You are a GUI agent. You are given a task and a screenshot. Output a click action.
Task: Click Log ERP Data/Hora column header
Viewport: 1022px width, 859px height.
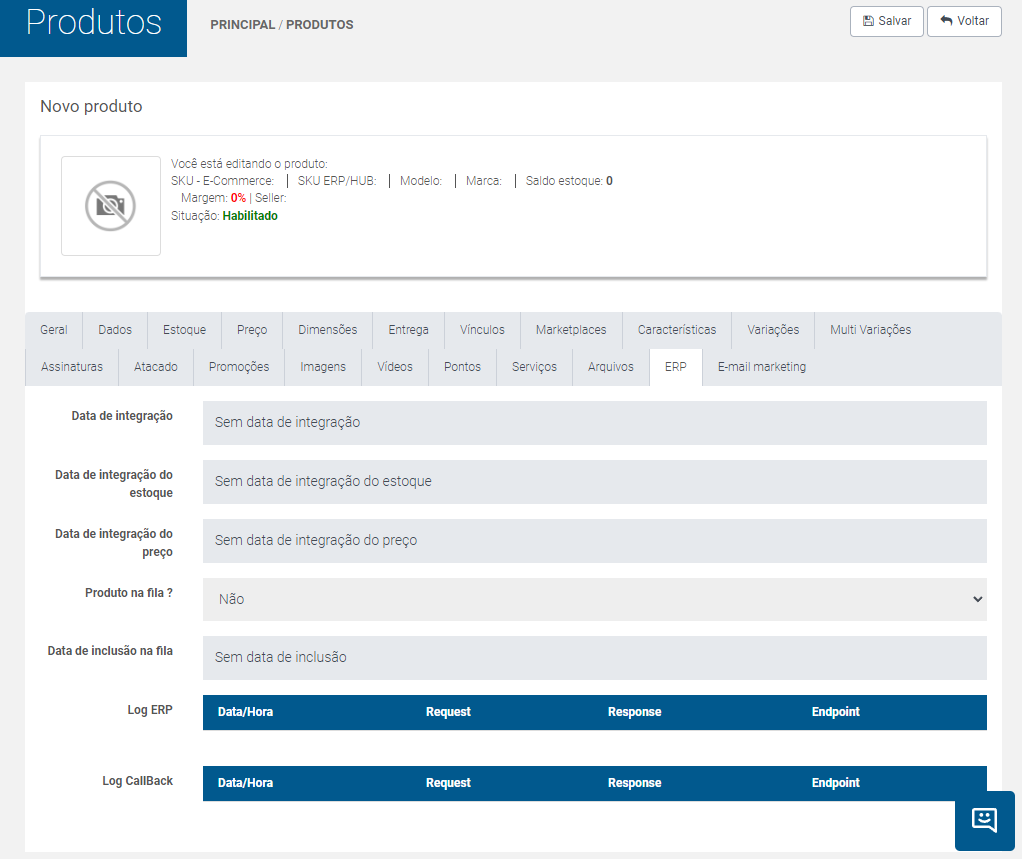tap(245, 712)
